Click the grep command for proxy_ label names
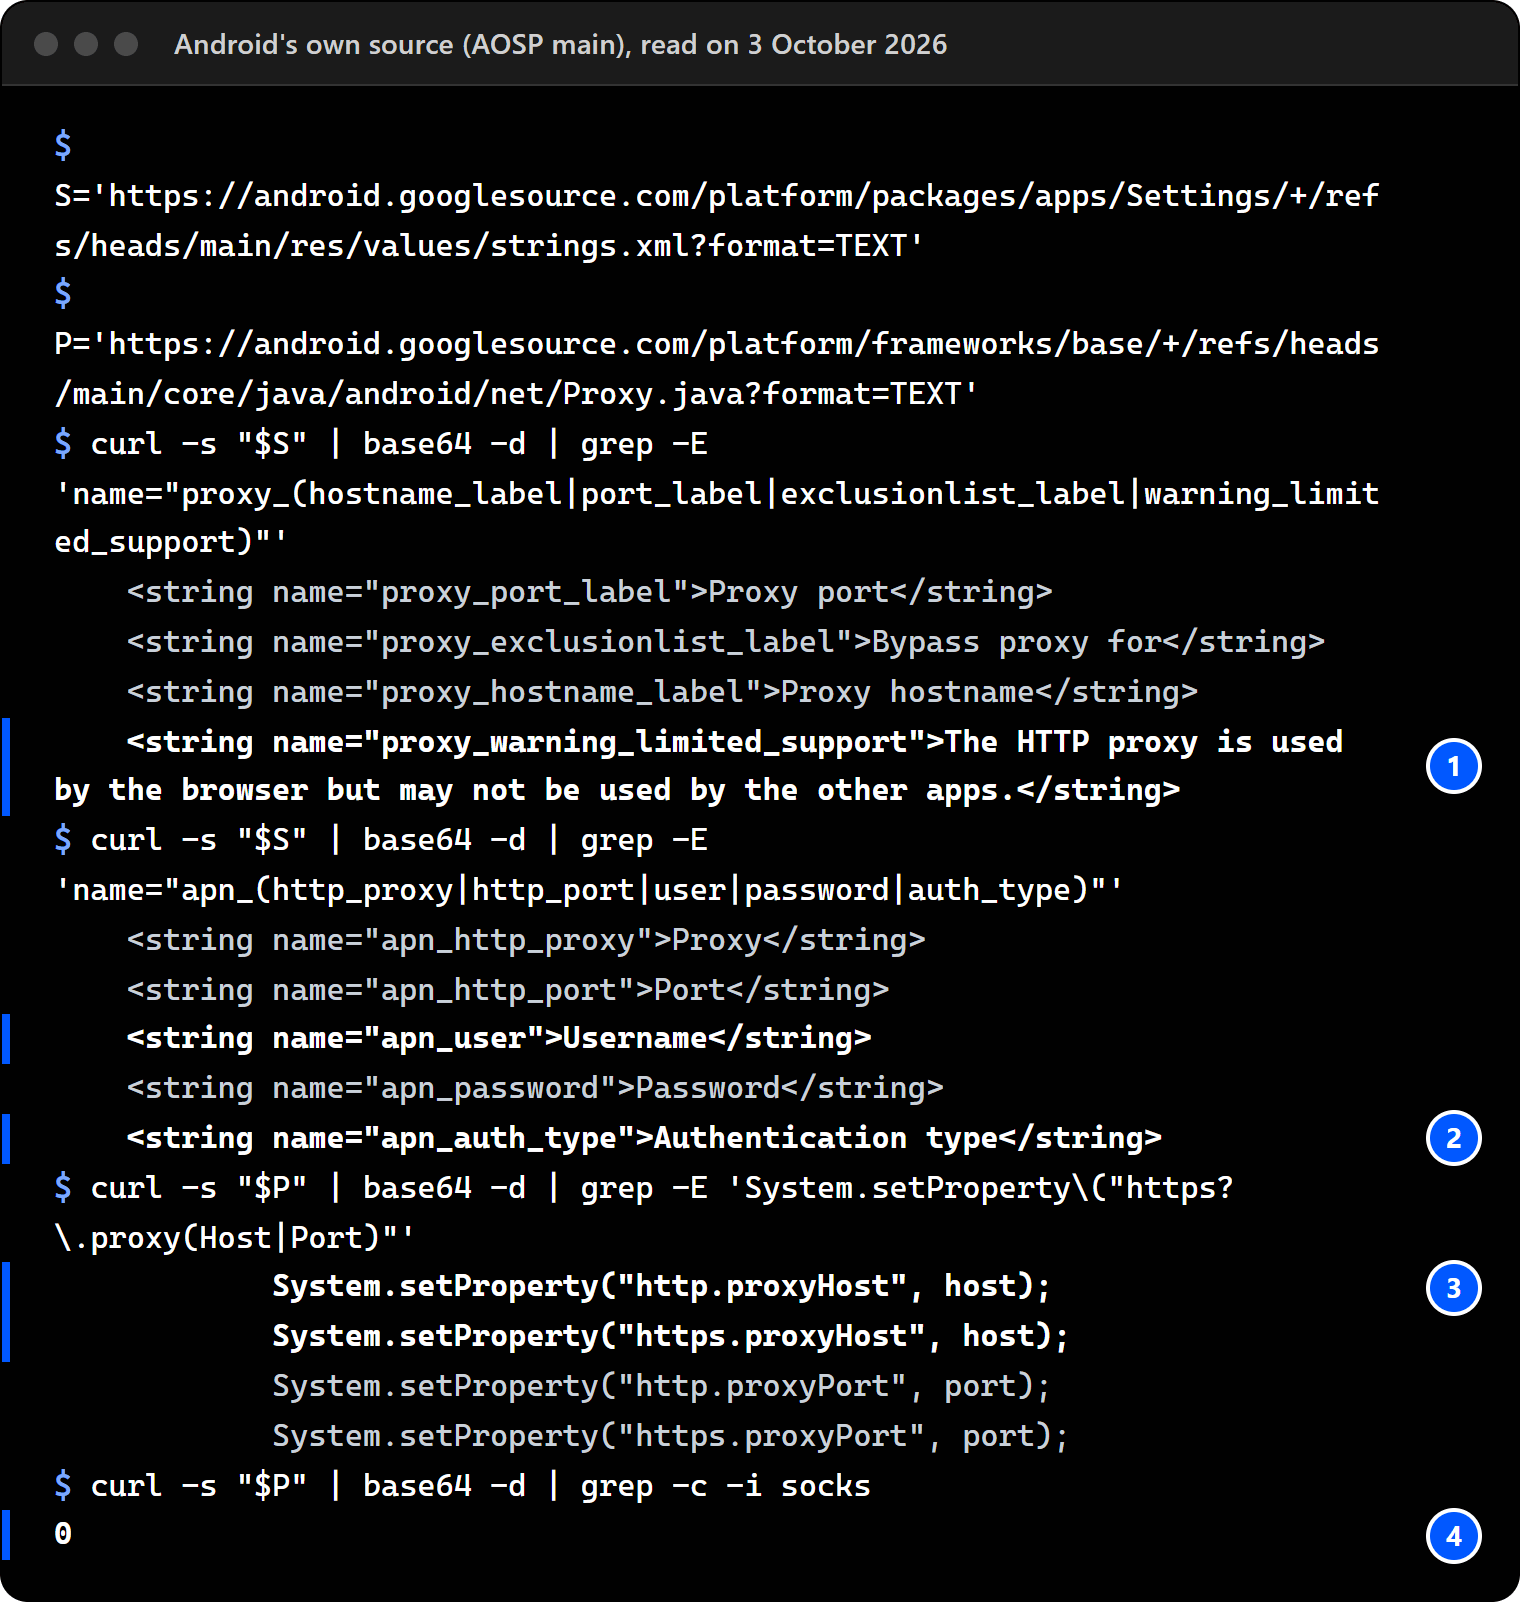 pyautogui.click(x=717, y=493)
